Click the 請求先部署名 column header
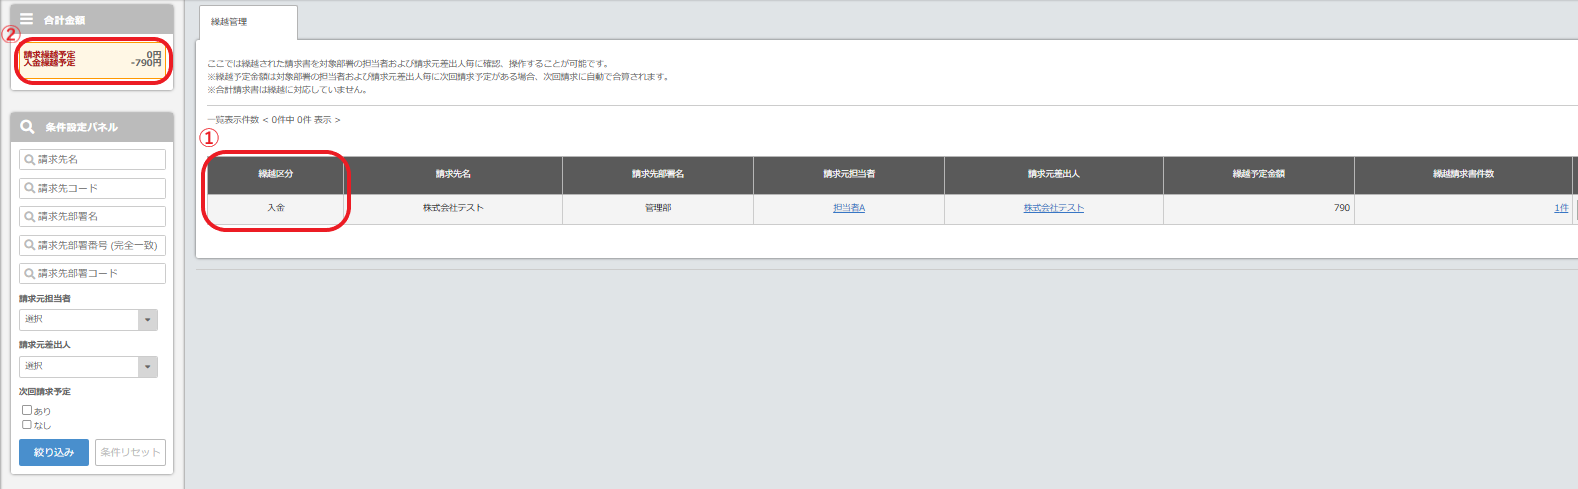 658,174
